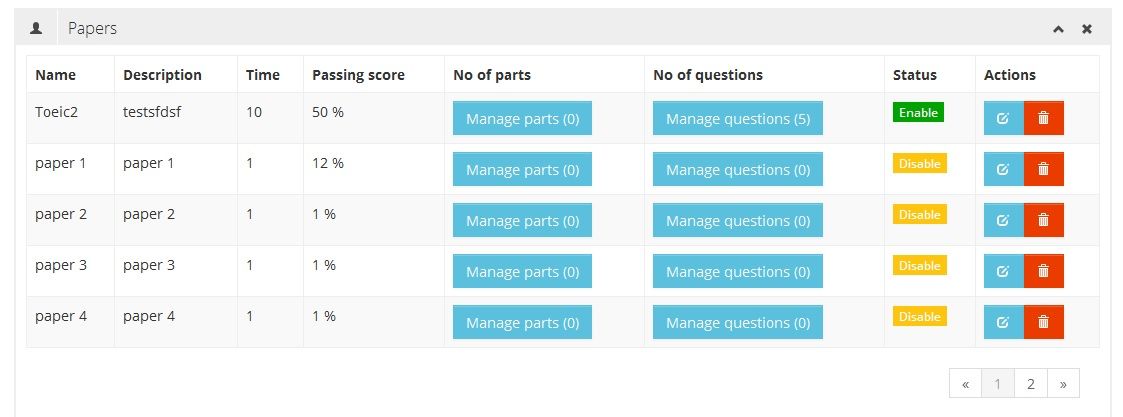Click Manage parts (0) for paper 2
1123x417 pixels.
click(522, 220)
